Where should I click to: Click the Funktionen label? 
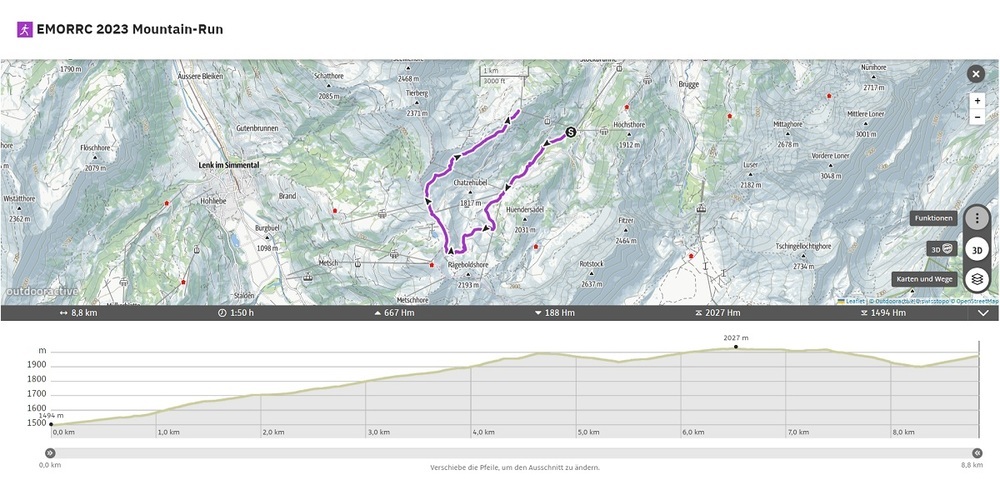(933, 218)
